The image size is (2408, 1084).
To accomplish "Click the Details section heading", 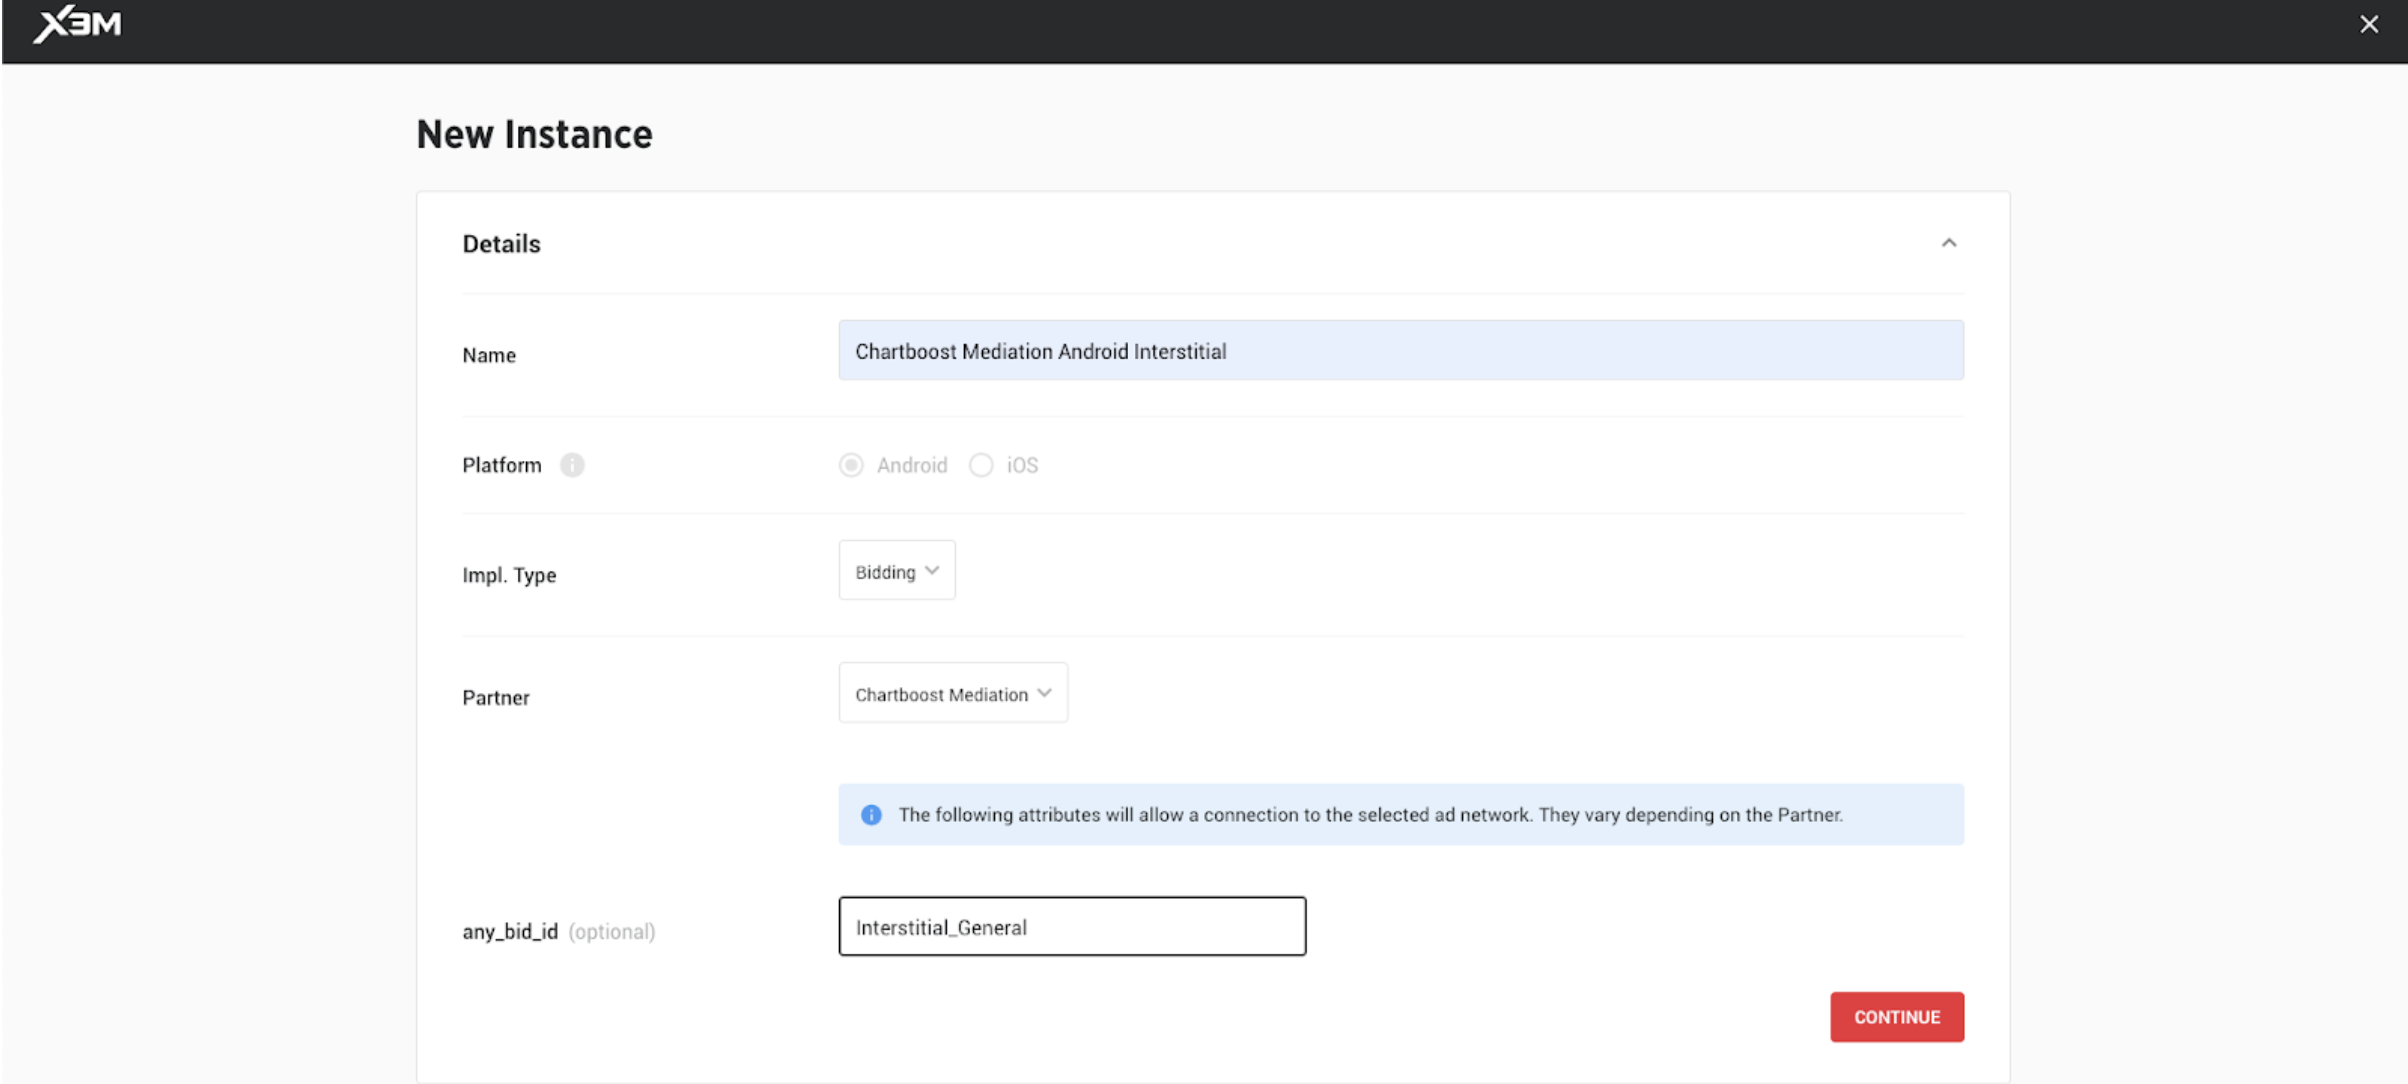I will (x=501, y=244).
